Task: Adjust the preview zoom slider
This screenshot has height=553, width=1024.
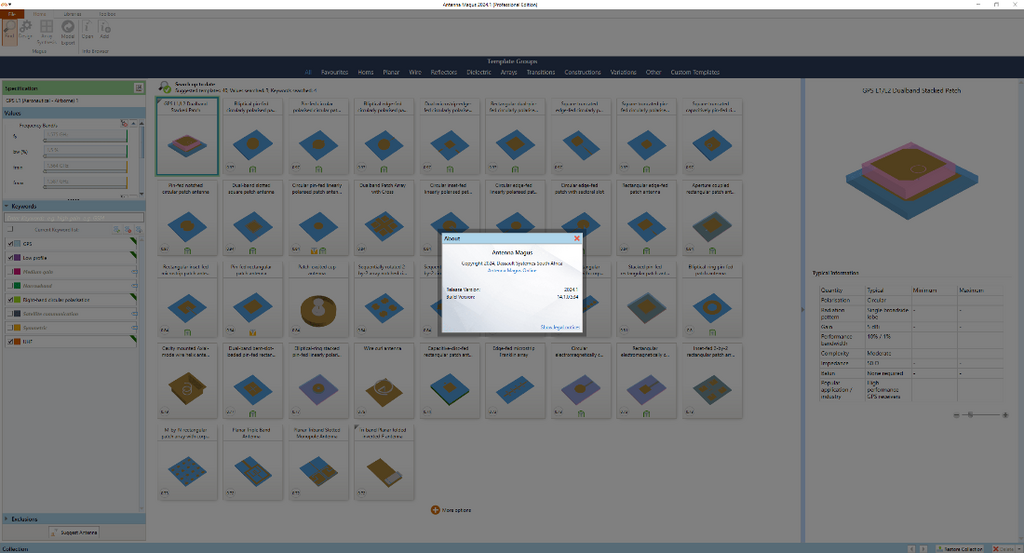Action: coord(981,415)
